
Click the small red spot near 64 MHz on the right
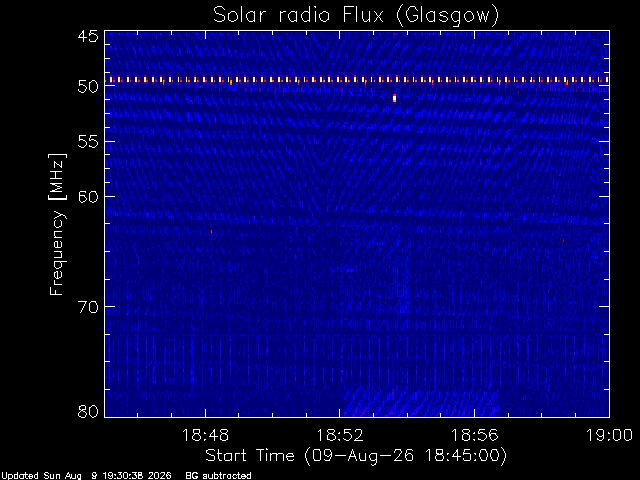pyautogui.click(x=563, y=240)
